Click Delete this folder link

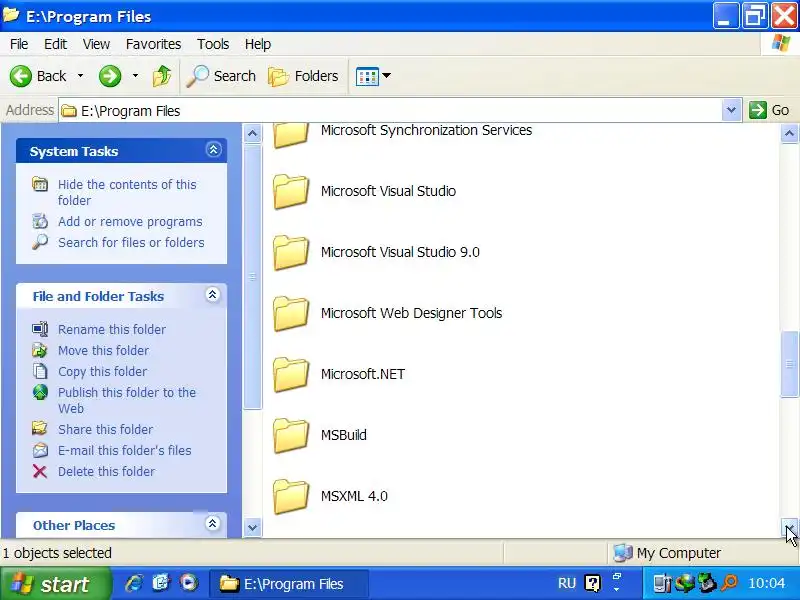[107, 471]
